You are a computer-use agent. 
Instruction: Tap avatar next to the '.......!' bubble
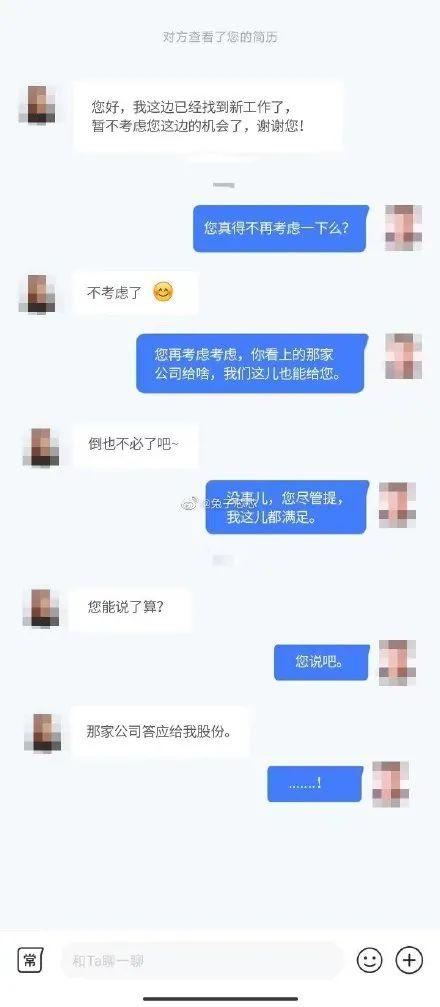point(391,784)
